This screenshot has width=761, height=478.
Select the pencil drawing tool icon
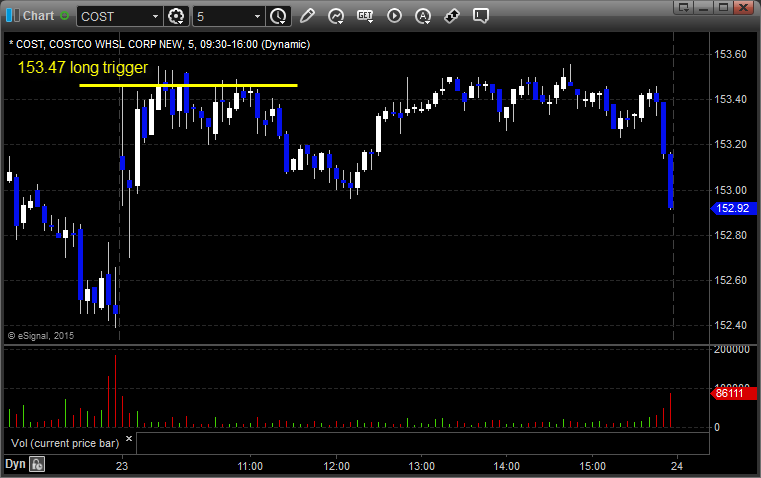(x=307, y=16)
